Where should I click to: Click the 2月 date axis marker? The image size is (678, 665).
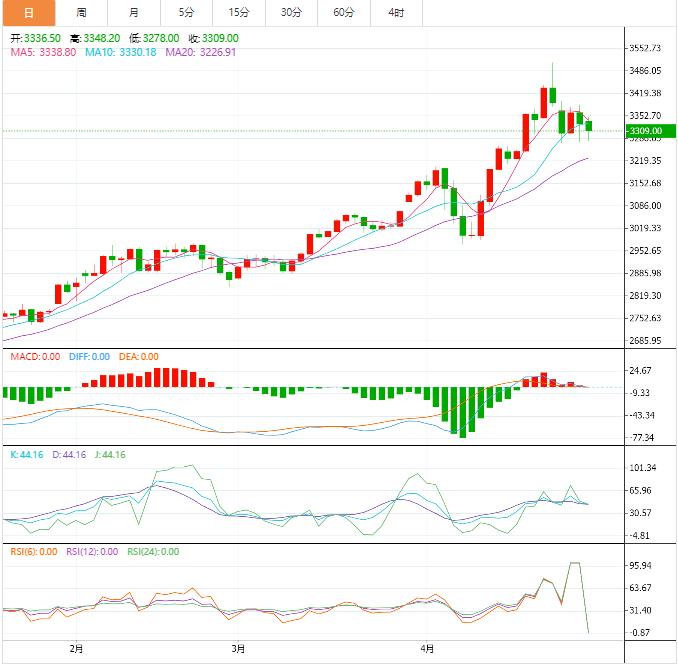pos(77,650)
